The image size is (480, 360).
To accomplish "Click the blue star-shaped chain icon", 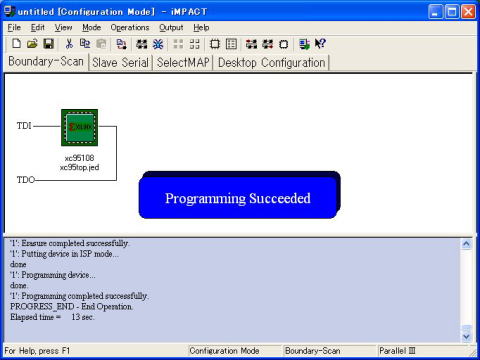I will [x=158, y=44].
